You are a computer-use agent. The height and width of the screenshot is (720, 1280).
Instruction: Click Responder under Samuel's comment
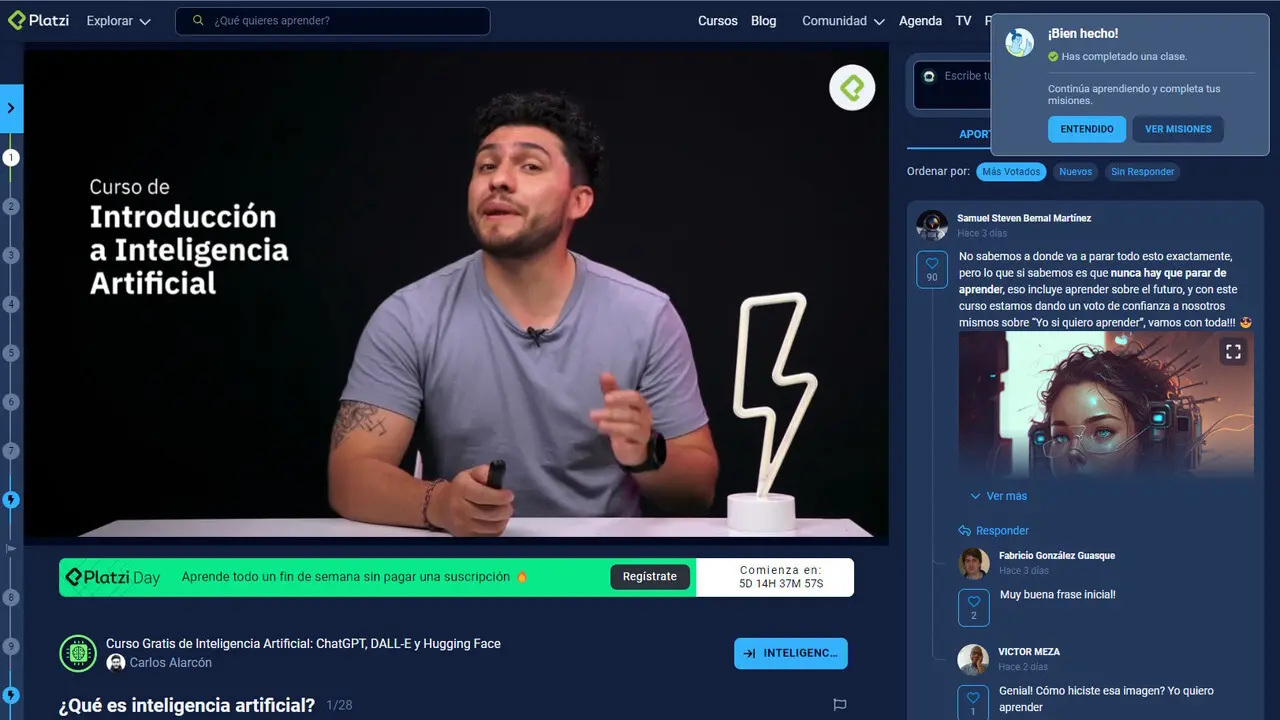[994, 531]
